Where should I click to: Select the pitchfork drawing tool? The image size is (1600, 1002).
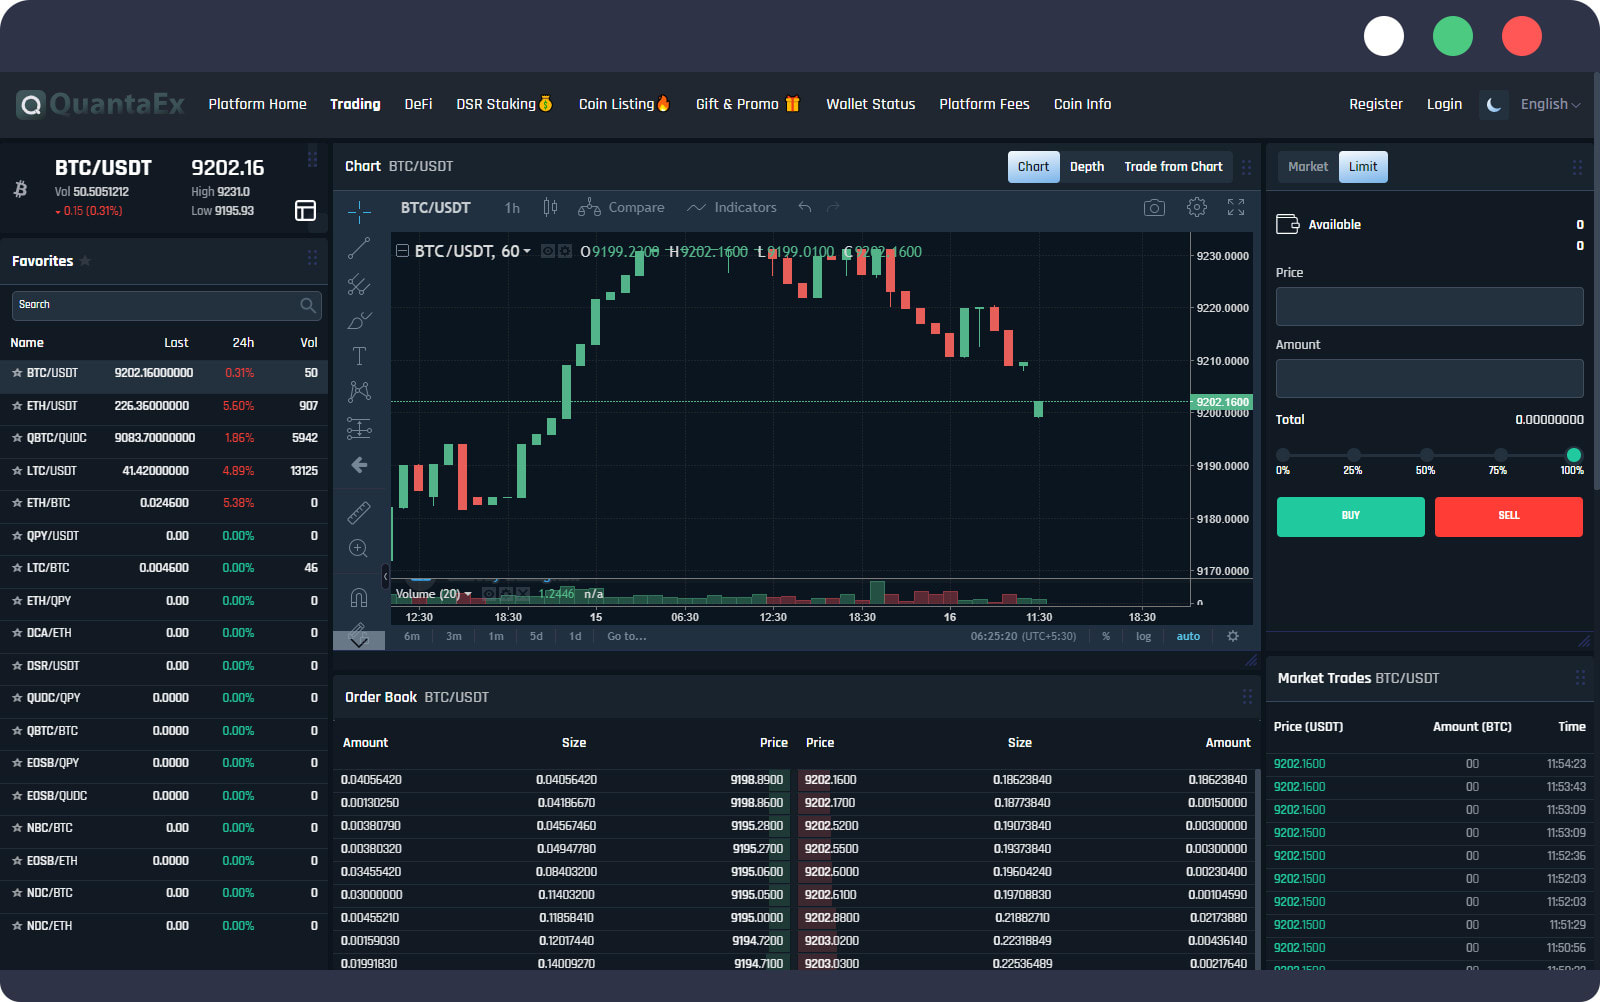[359, 285]
